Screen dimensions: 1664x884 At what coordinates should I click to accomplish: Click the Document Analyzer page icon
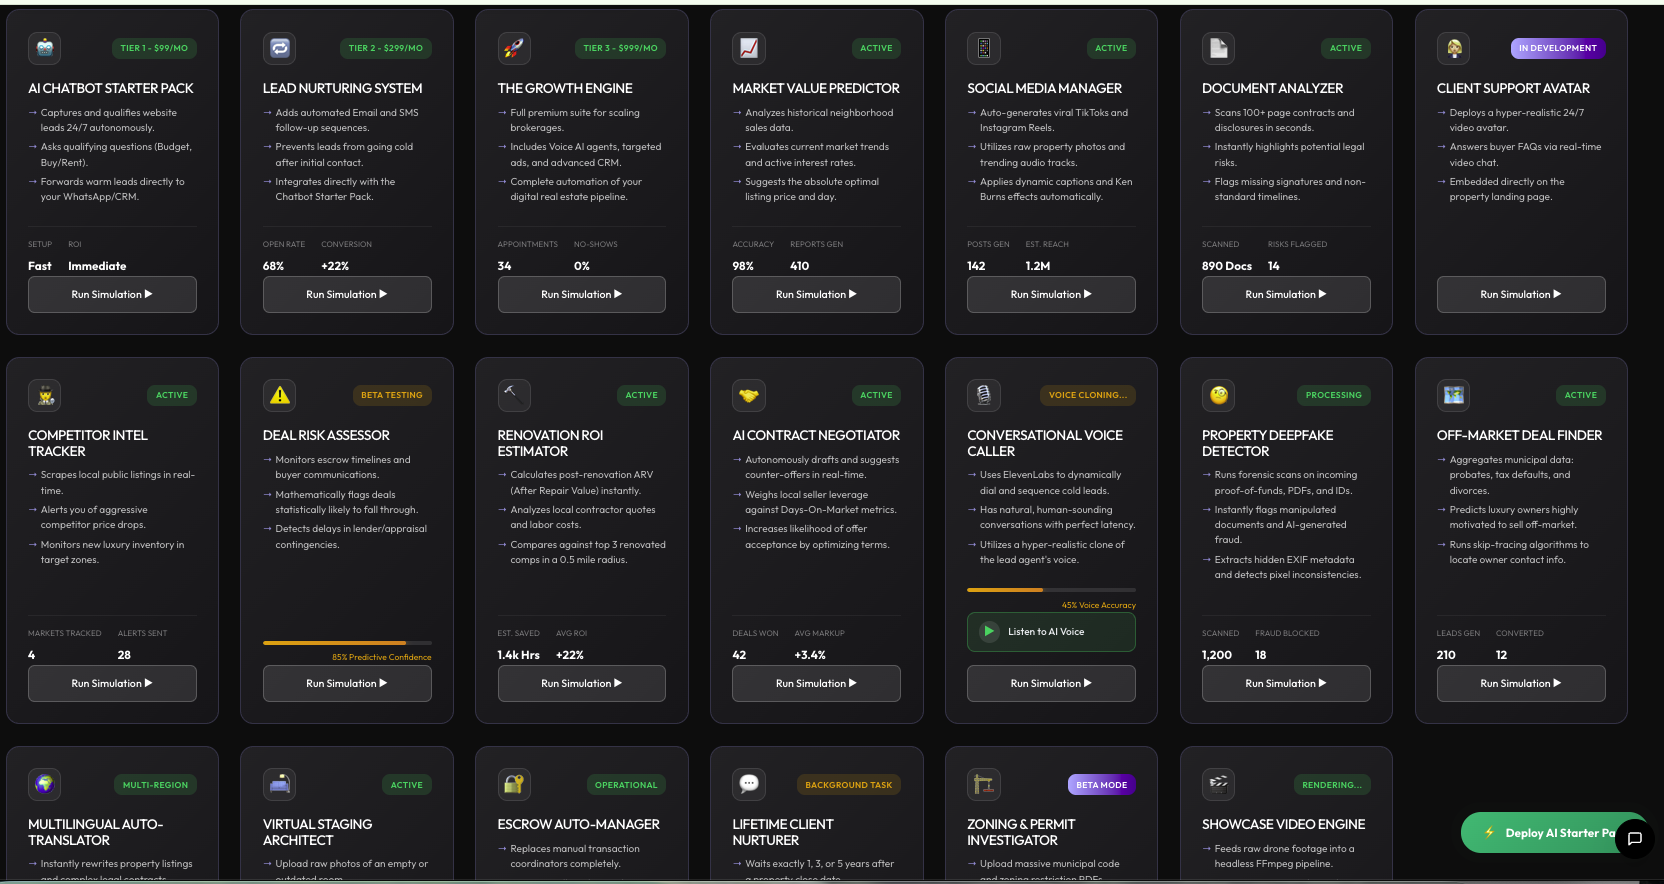coord(1218,48)
